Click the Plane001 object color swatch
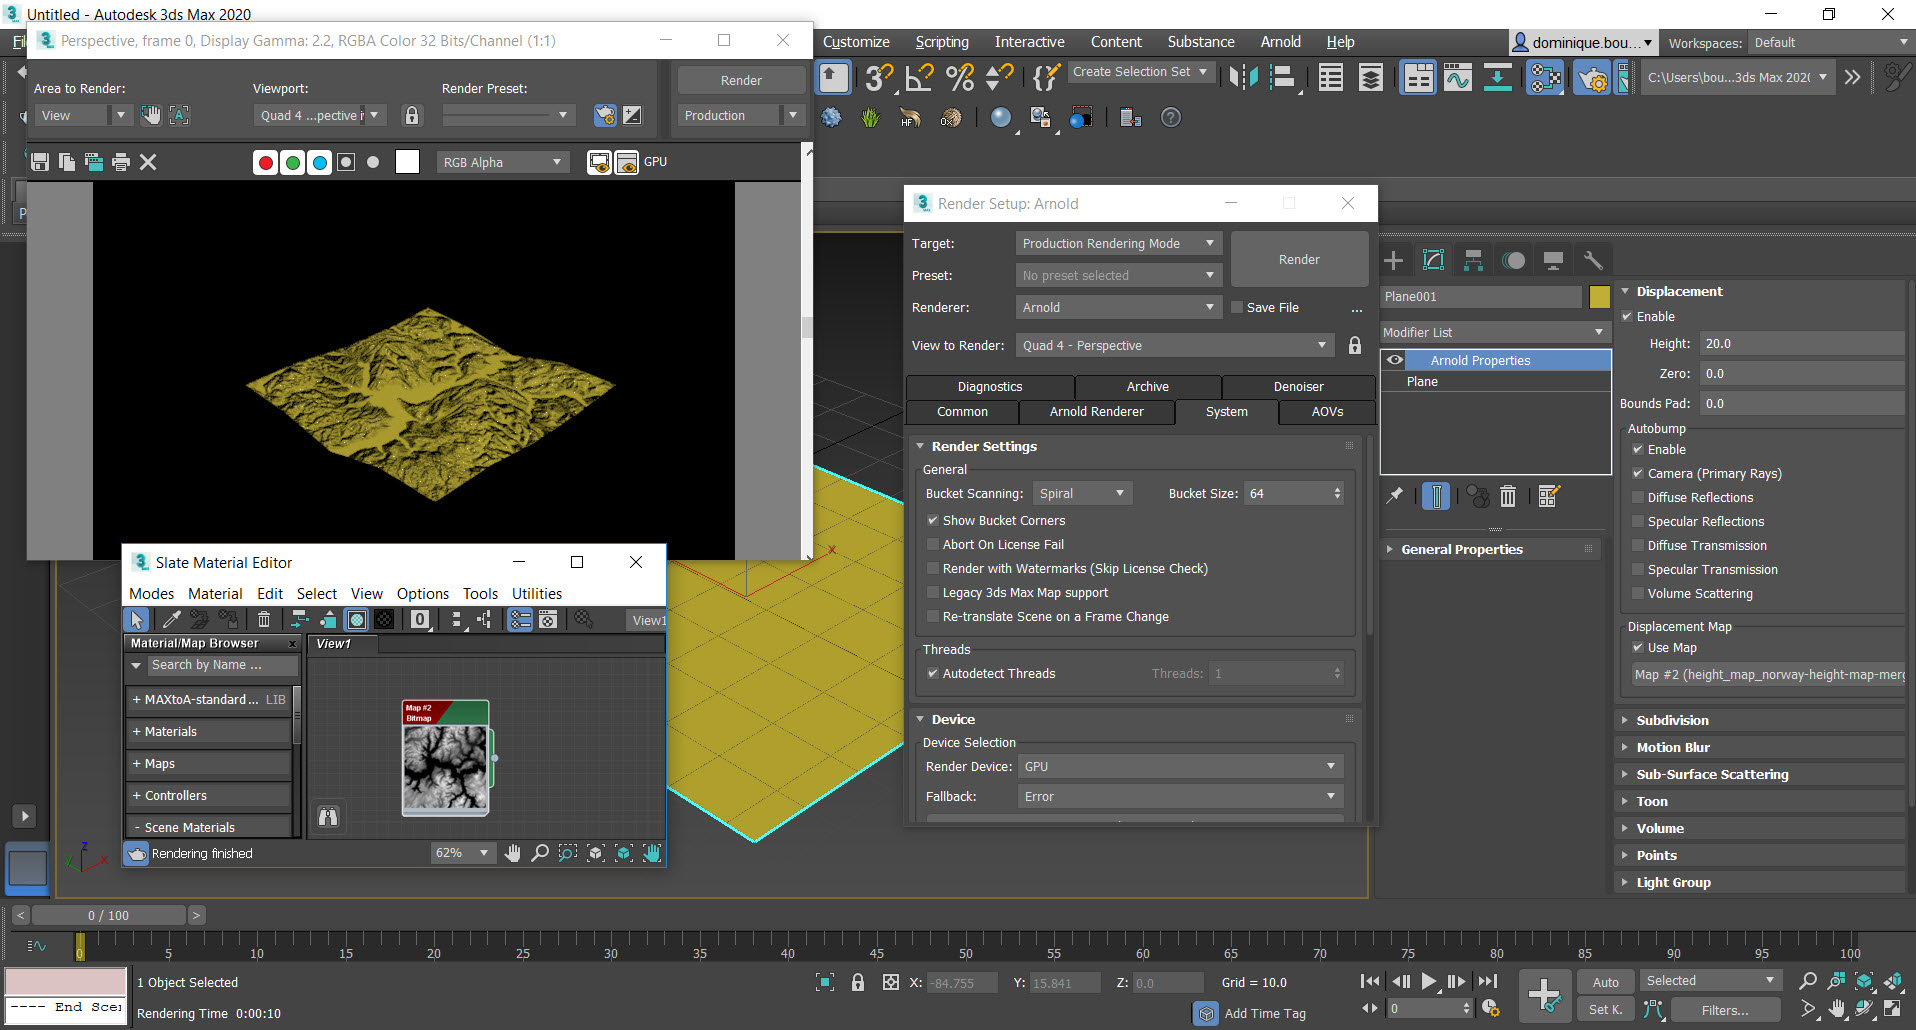 click(1600, 297)
